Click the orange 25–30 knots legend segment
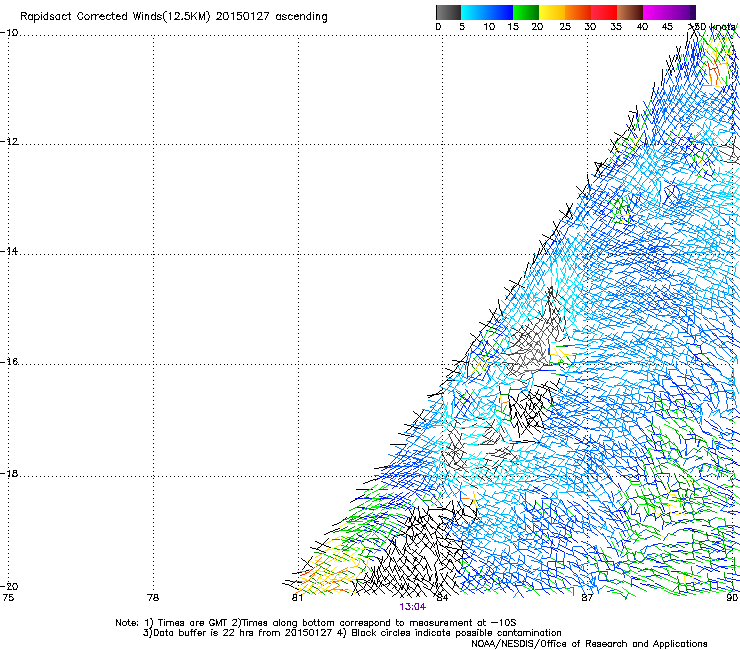The image size is (740, 650). [578, 12]
